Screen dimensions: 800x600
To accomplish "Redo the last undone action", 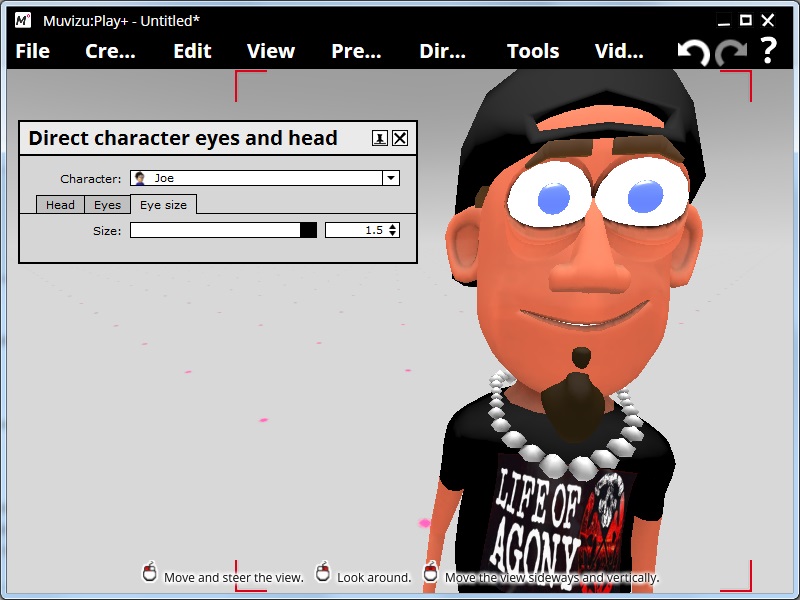I will [x=731, y=52].
